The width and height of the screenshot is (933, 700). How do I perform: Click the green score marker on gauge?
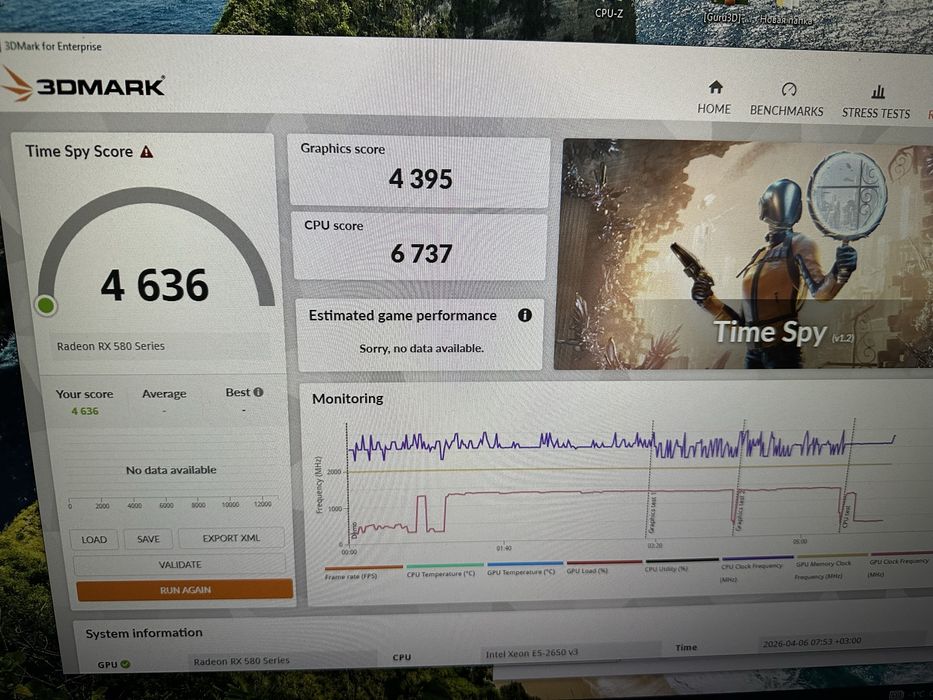(x=46, y=305)
